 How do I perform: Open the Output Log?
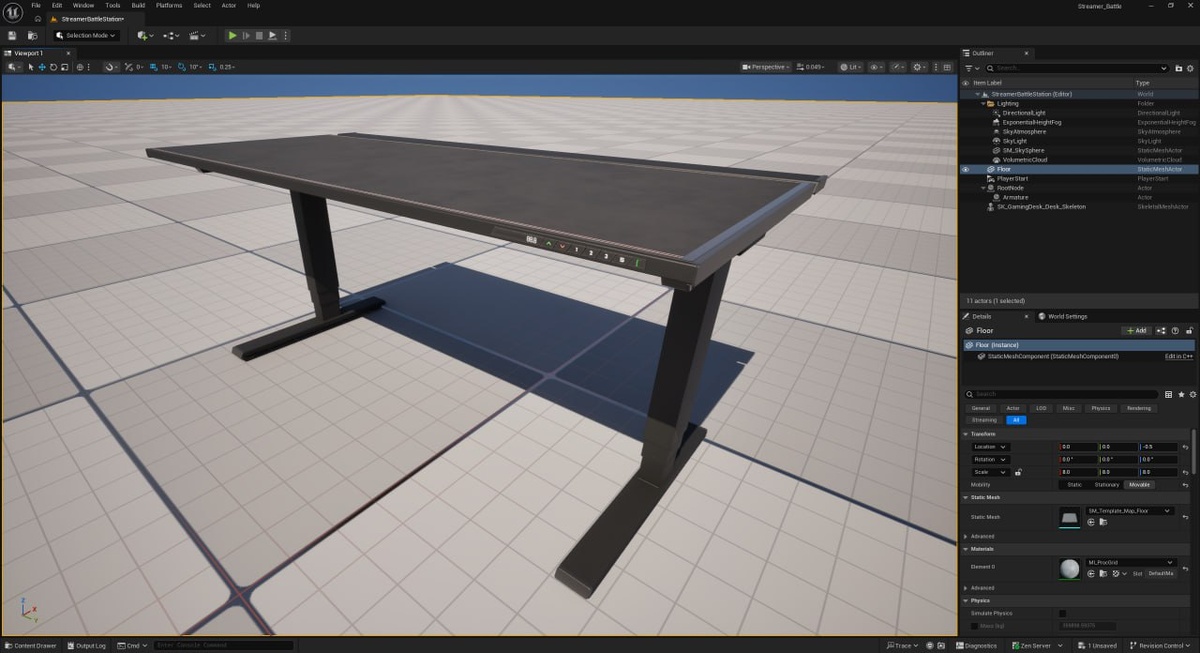86,646
